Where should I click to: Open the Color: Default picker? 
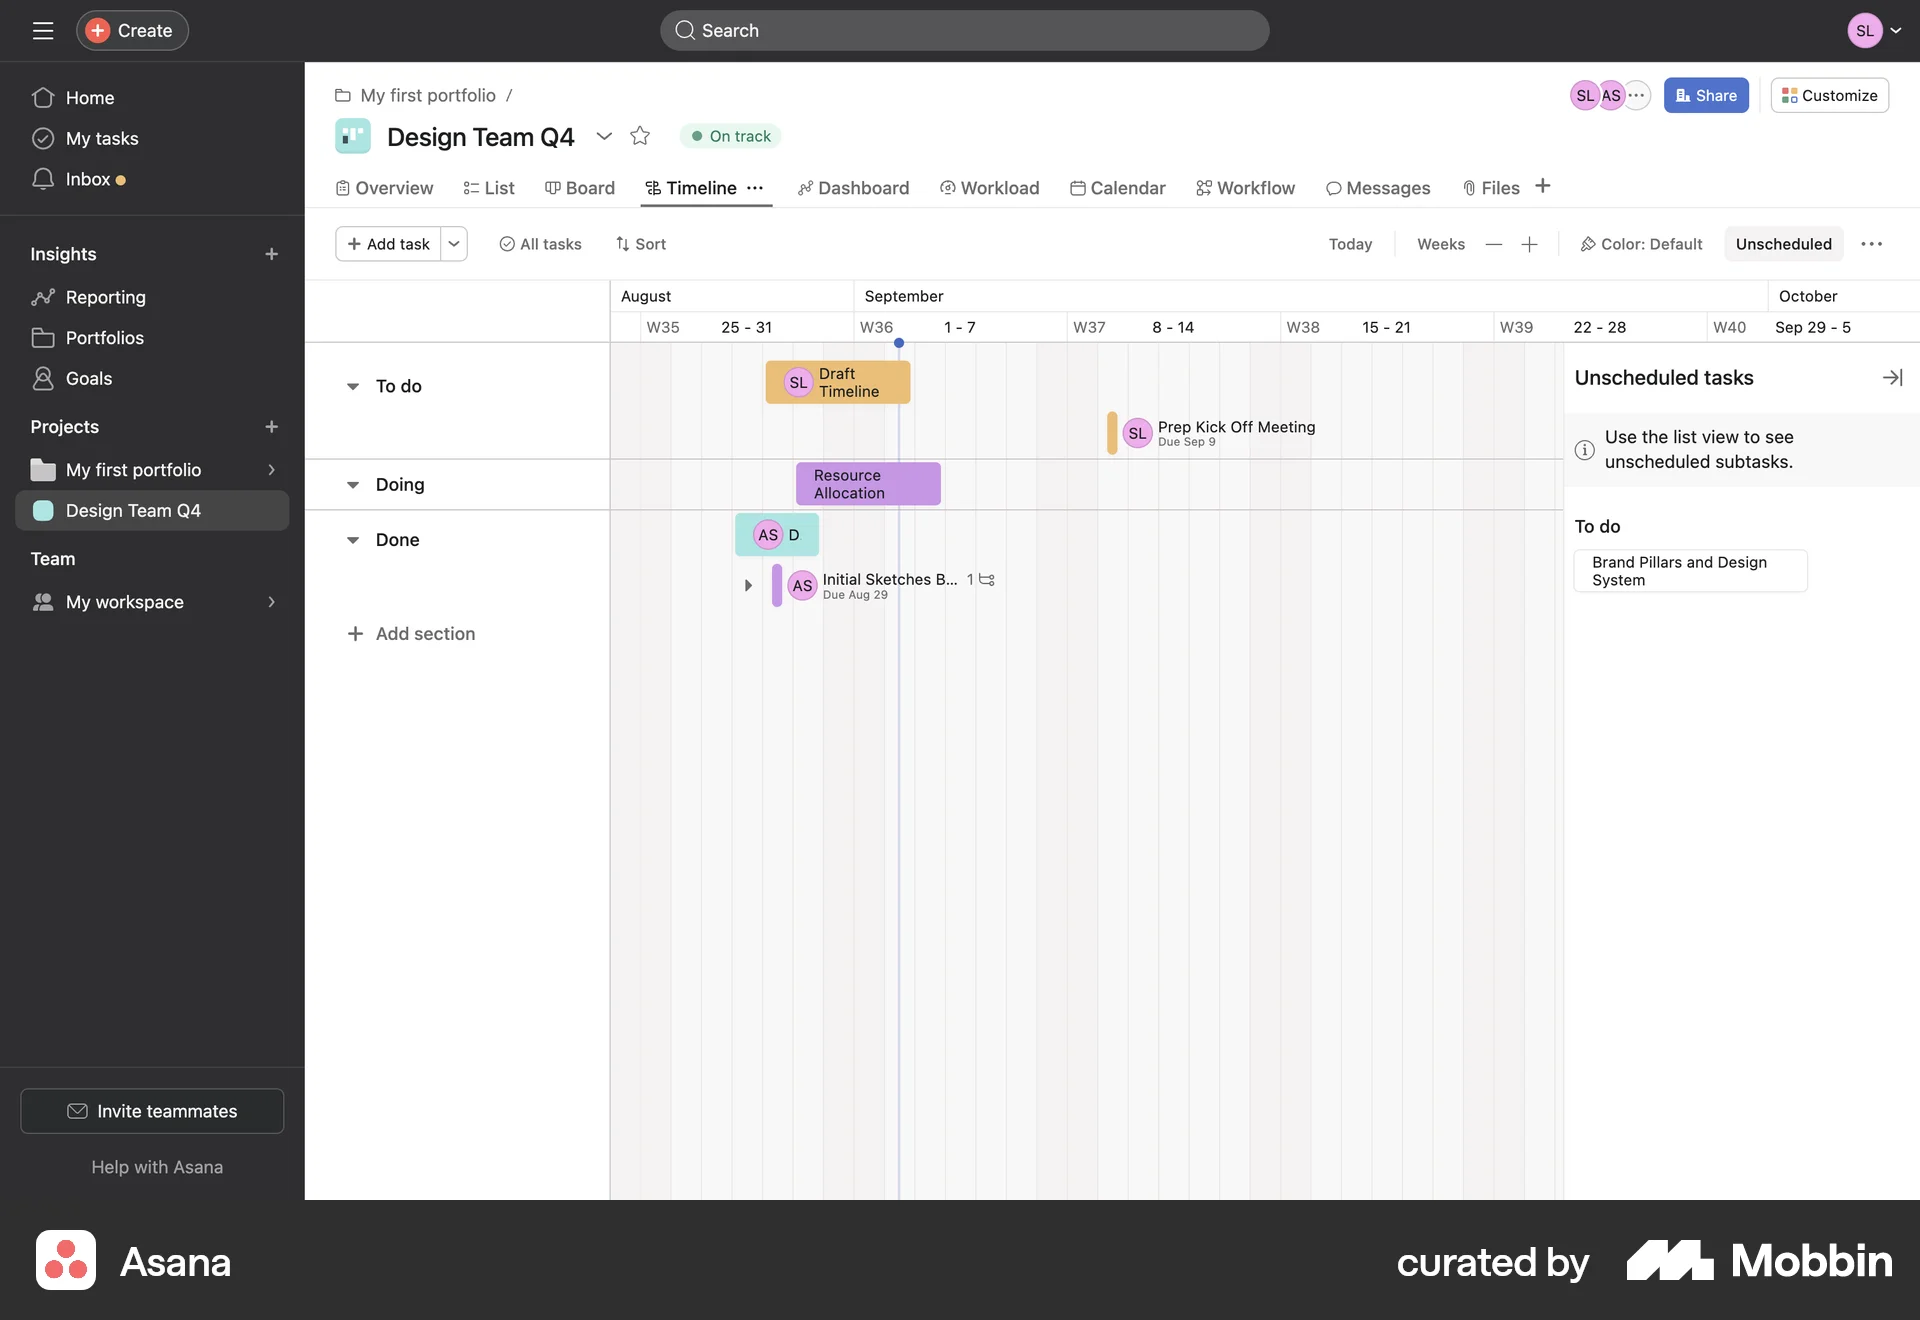click(x=1639, y=243)
